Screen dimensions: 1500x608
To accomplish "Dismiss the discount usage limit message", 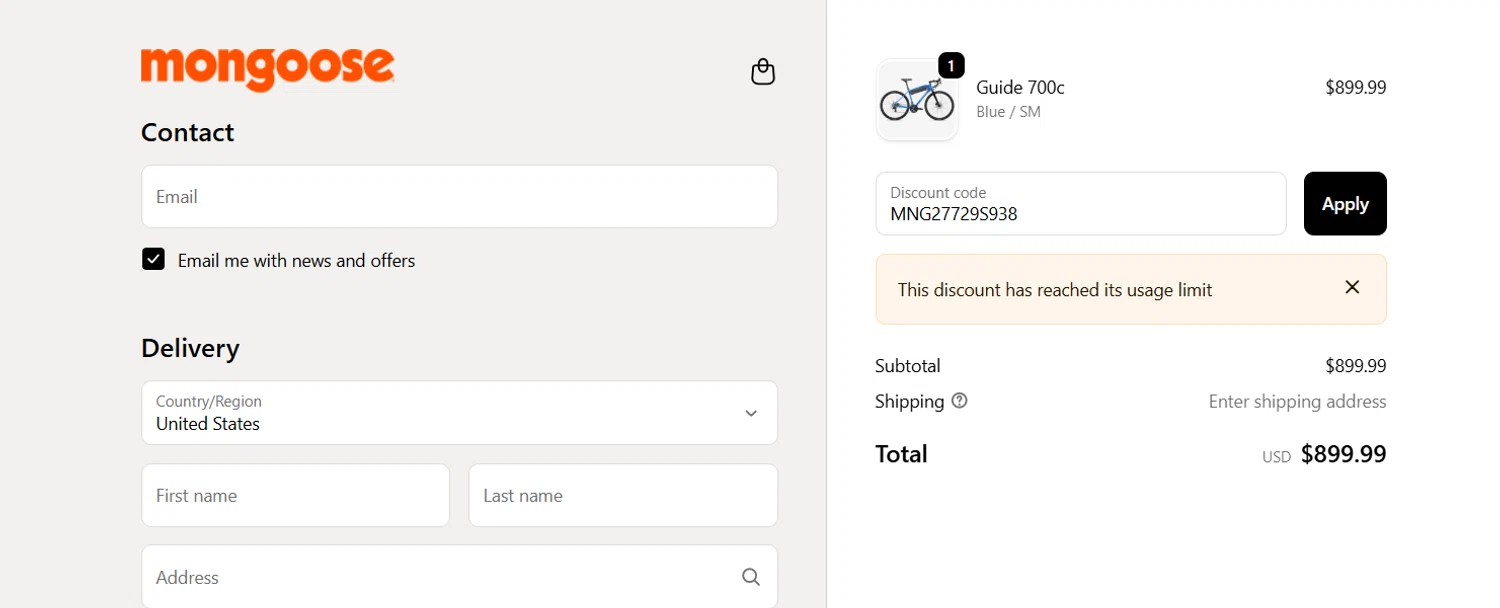I will 1352,288.
